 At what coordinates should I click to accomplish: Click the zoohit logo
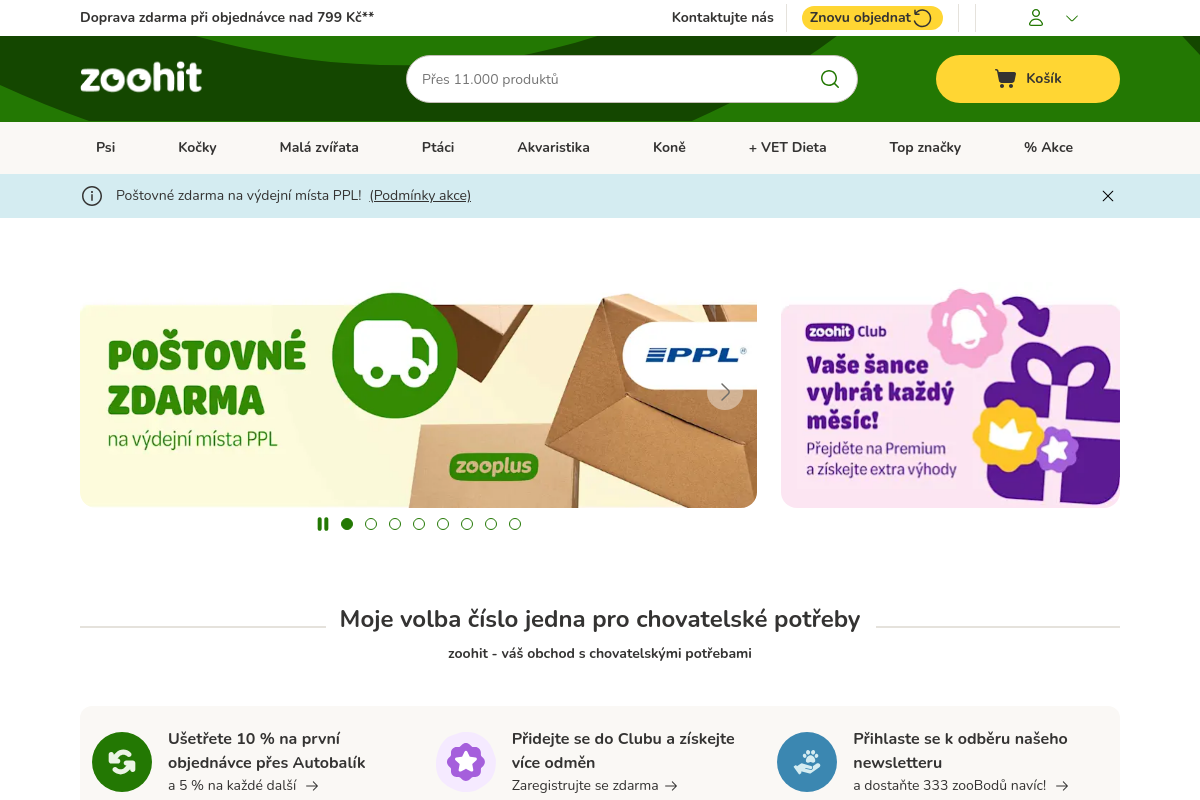(141, 78)
